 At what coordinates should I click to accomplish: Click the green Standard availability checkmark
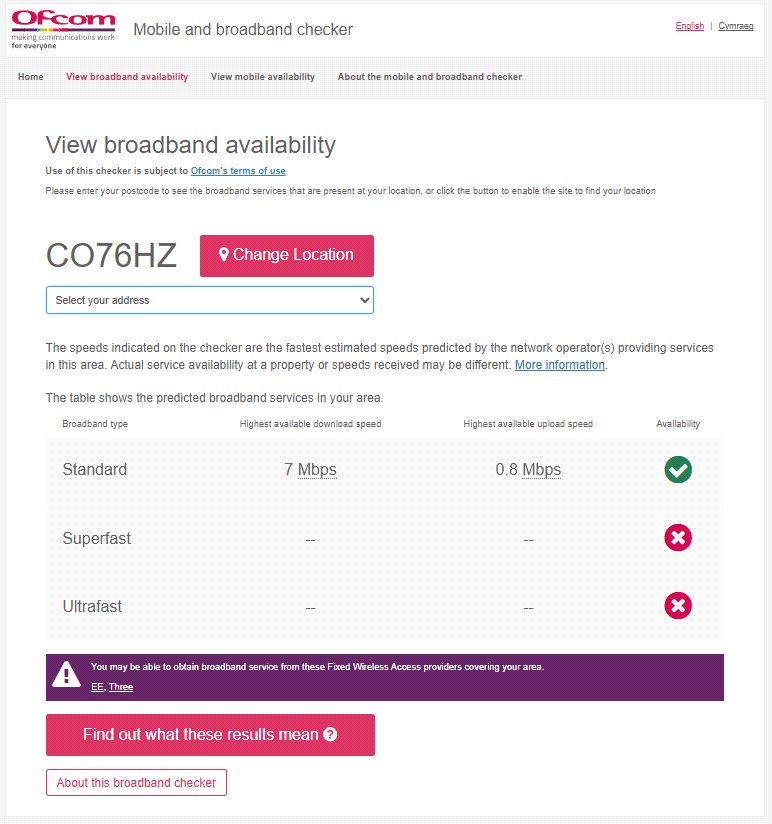[x=678, y=469]
